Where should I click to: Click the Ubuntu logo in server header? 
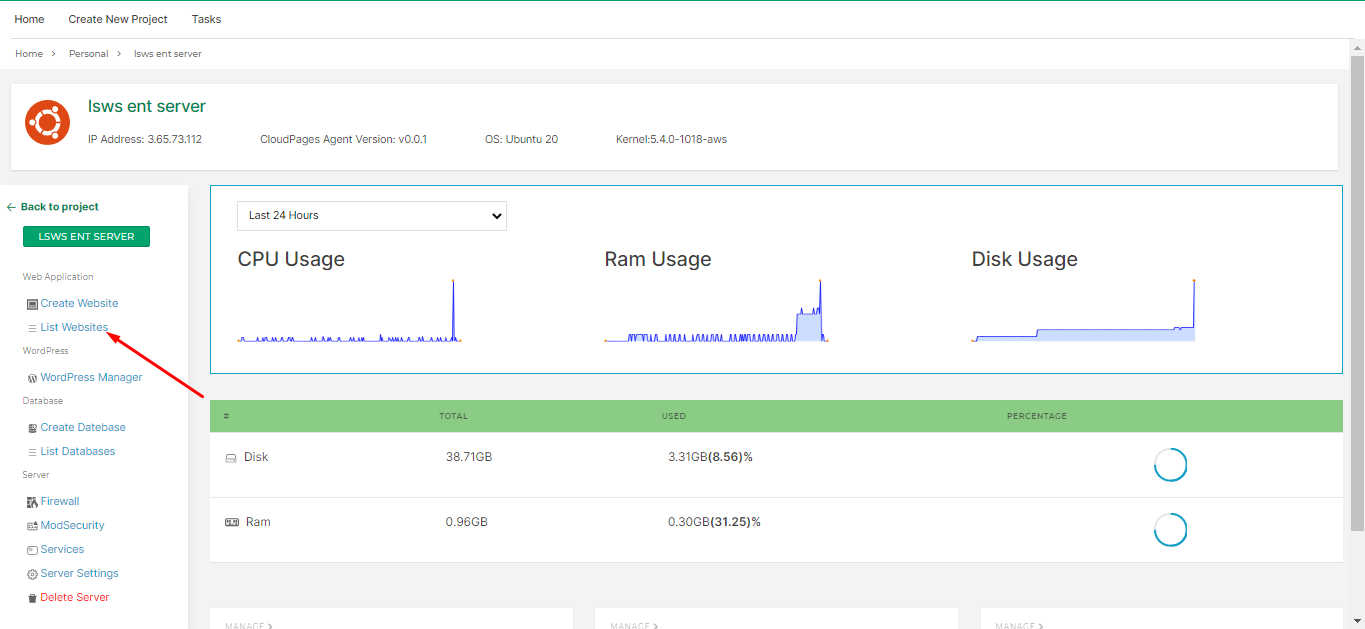(x=47, y=121)
